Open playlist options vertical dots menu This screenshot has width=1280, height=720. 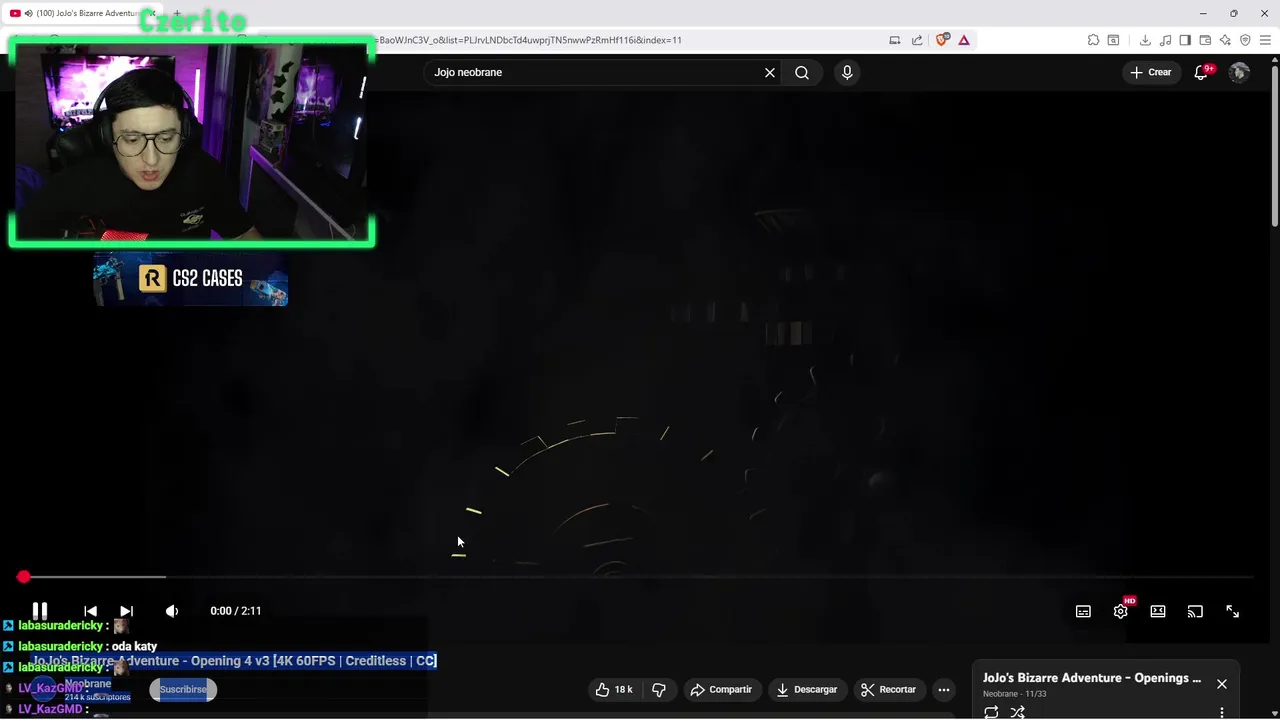click(x=1222, y=713)
